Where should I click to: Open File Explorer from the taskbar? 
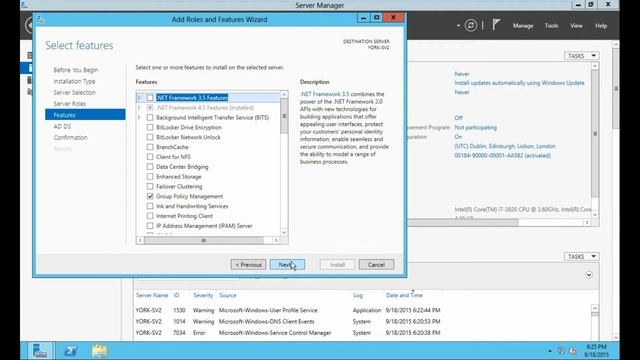click(100, 351)
